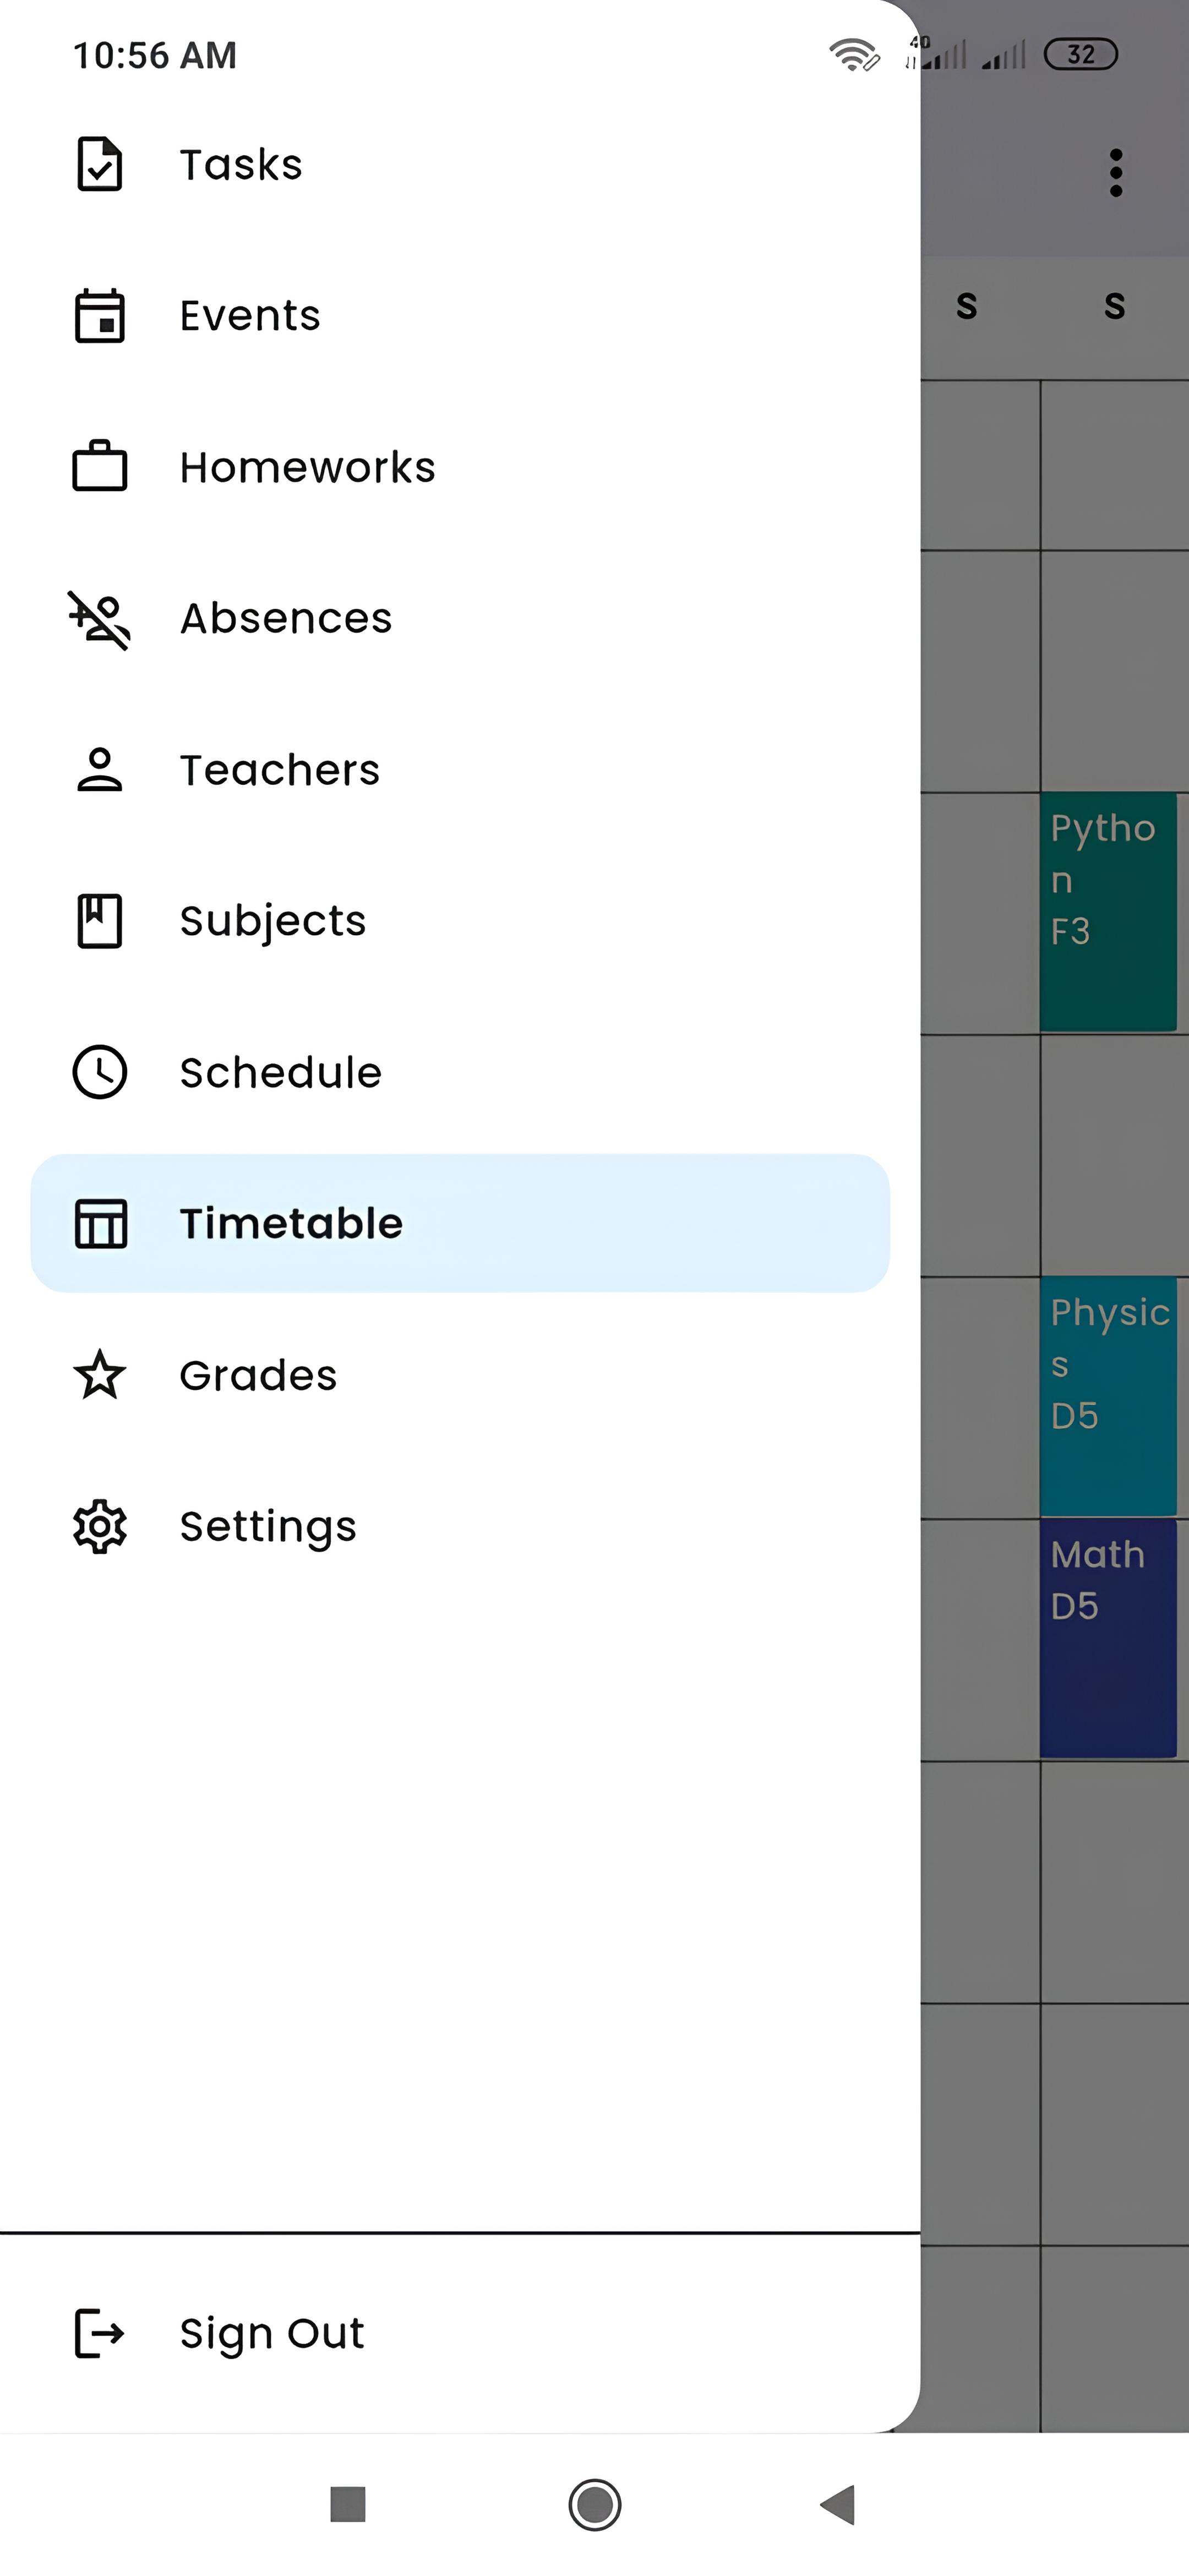Click the Absences icon
This screenshot has width=1189, height=2576.
tap(99, 618)
